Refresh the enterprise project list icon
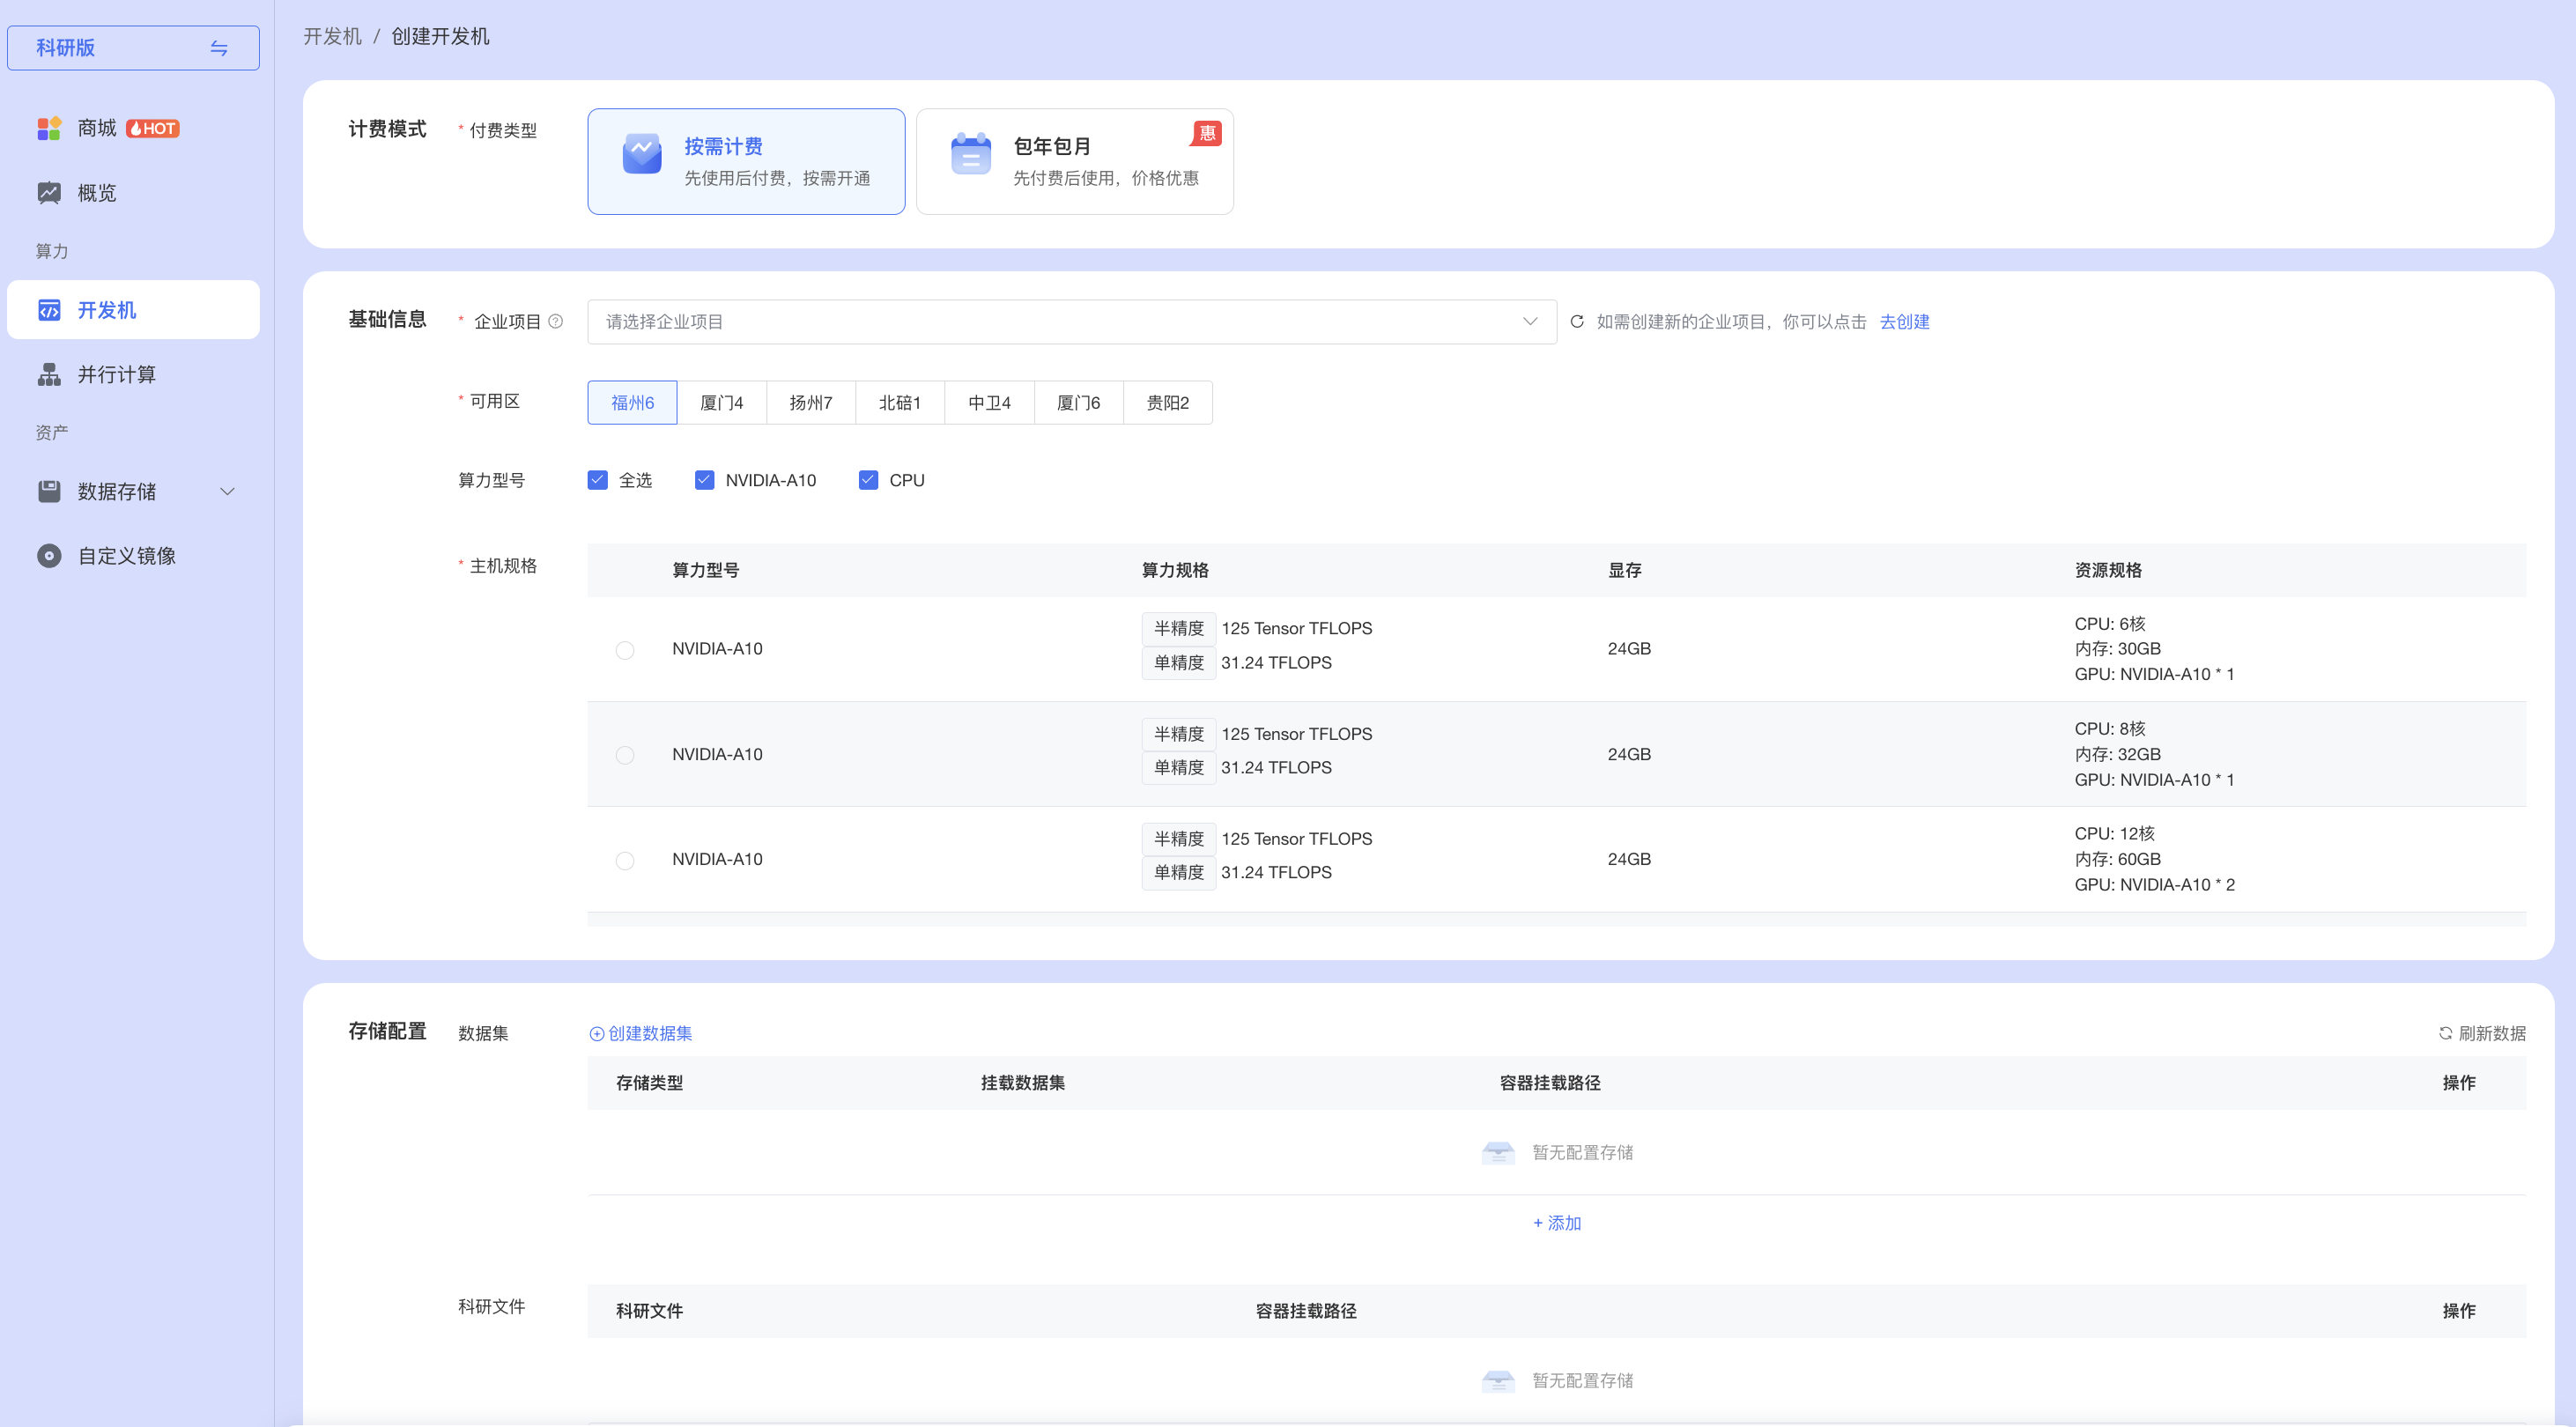Screen dimensions: 2576x1427 click(x=1577, y=321)
